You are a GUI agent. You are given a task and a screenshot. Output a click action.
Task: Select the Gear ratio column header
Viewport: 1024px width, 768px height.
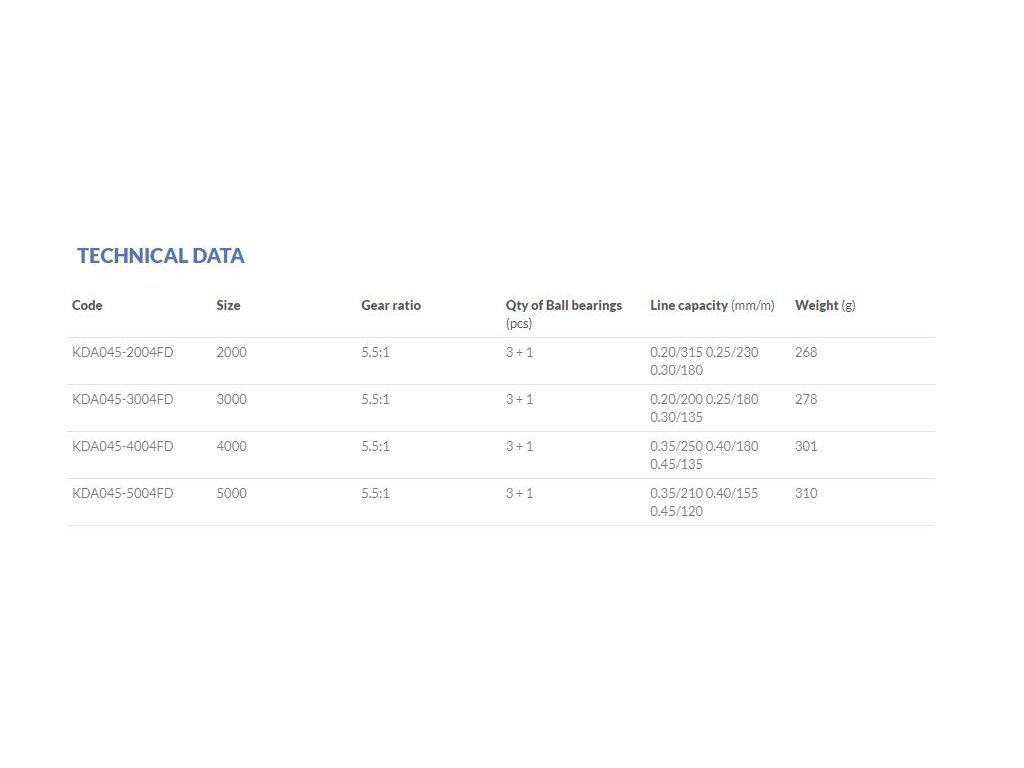click(391, 305)
